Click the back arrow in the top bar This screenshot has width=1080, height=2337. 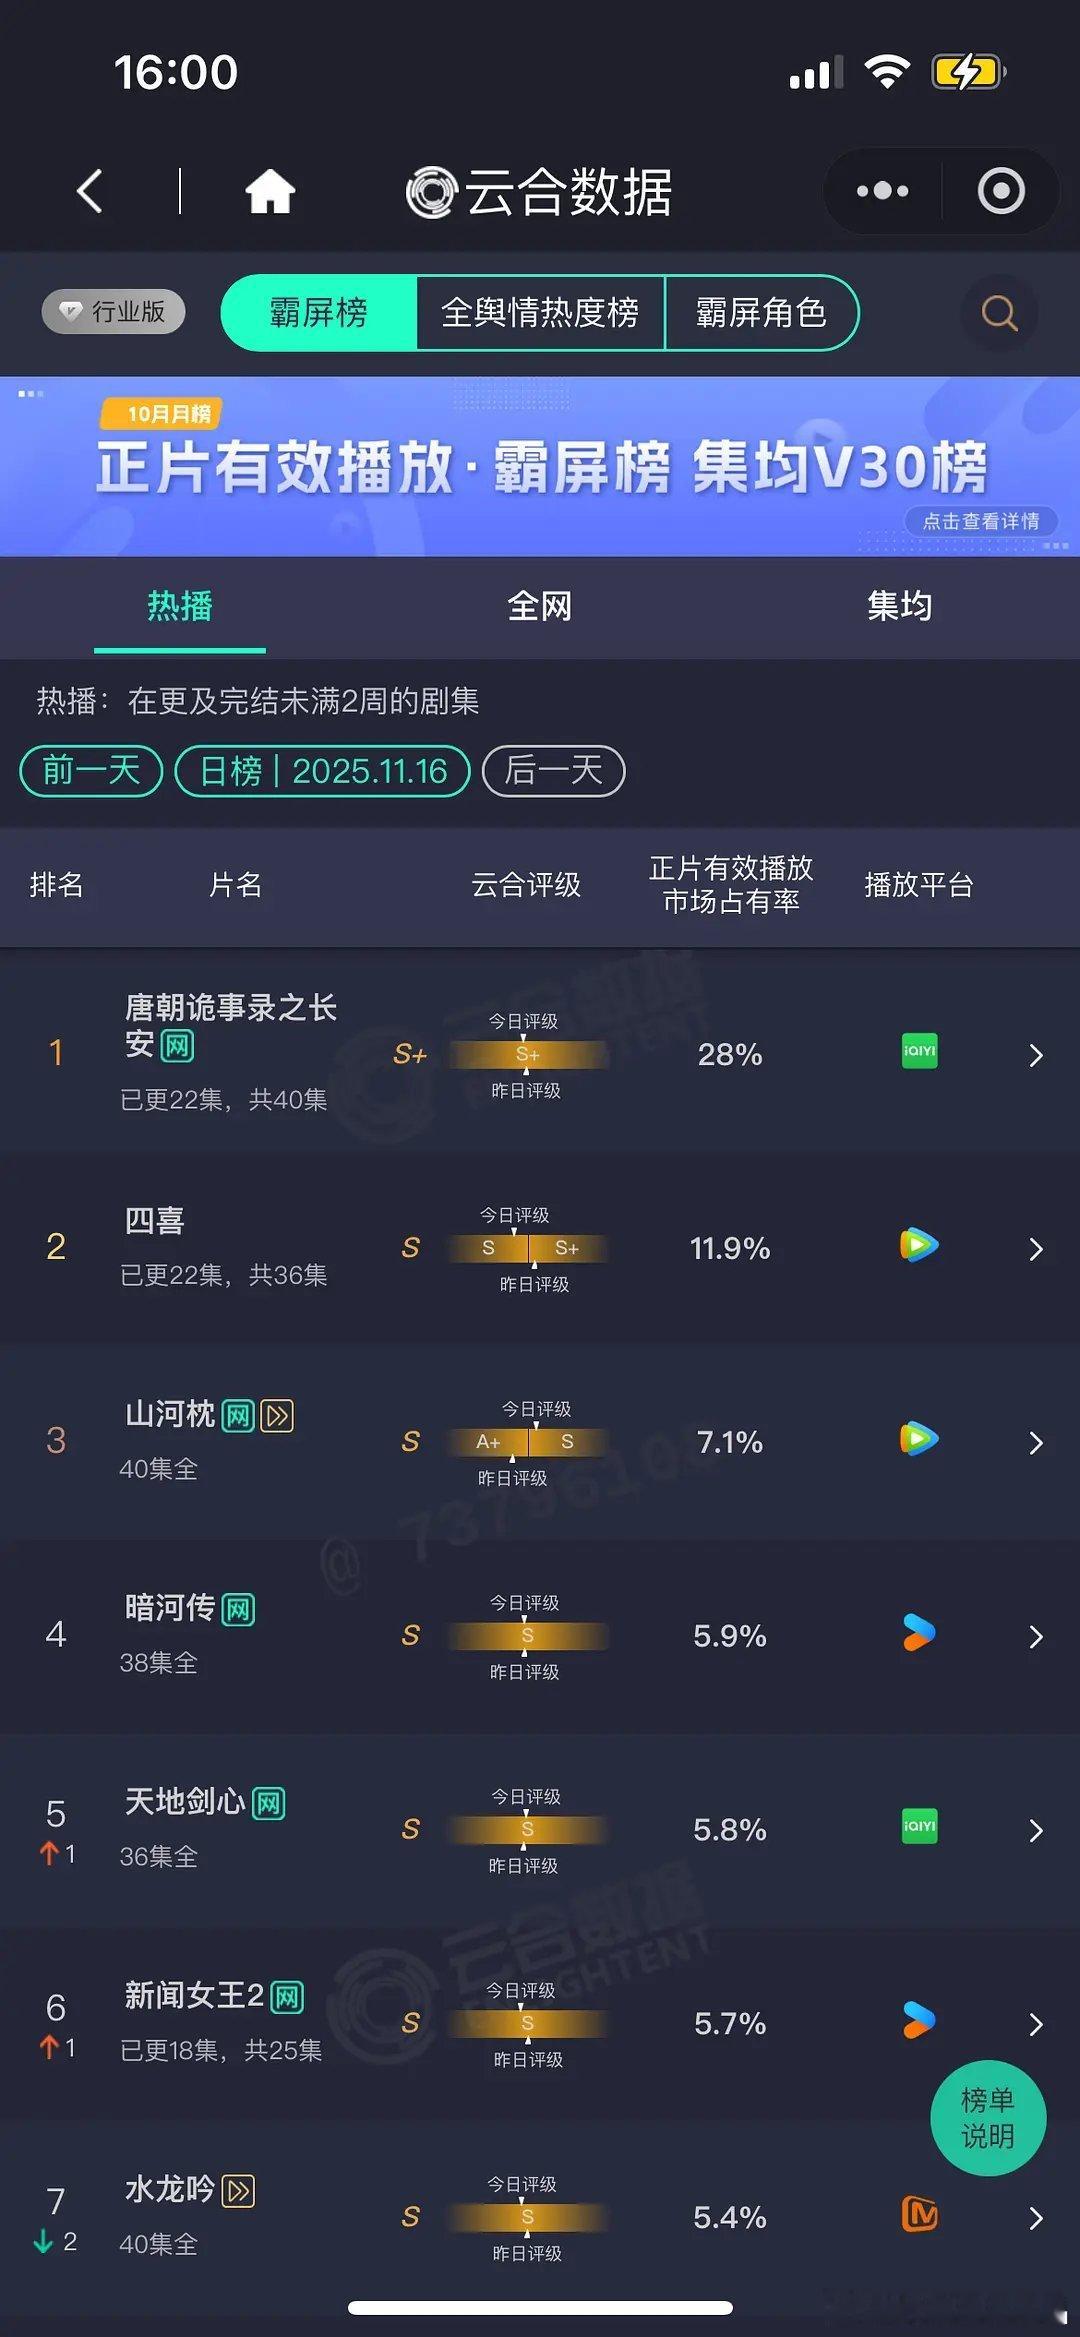[90, 191]
